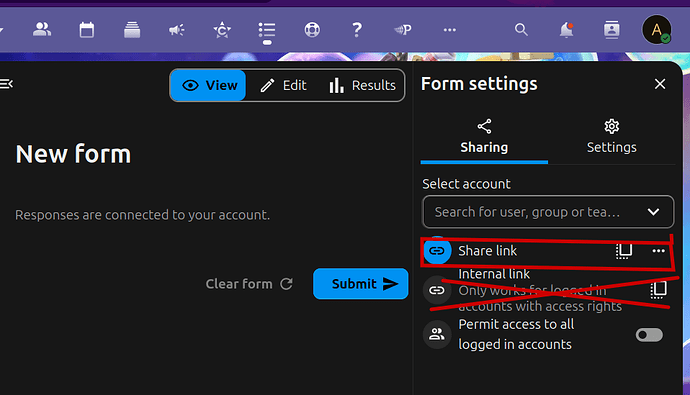Viewport: 690px width, 395px height.
Task: Click the Share link label
Action: (x=488, y=251)
